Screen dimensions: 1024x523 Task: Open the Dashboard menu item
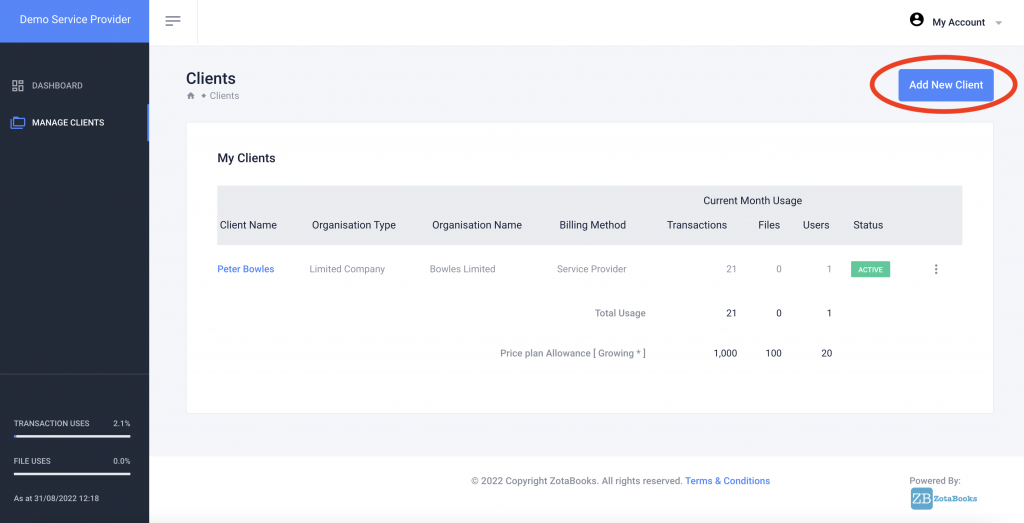click(57, 86)
